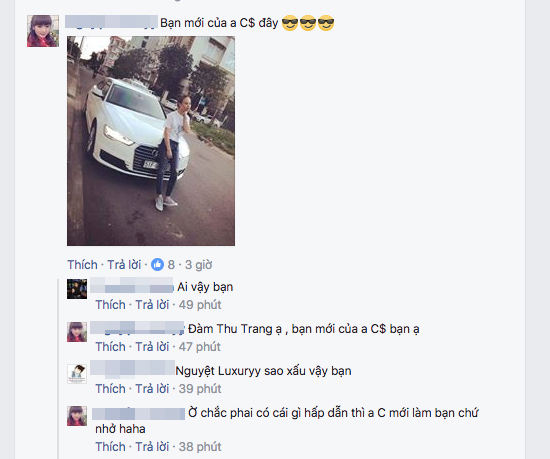Click the blue like reaction icon

click(157, 264)
